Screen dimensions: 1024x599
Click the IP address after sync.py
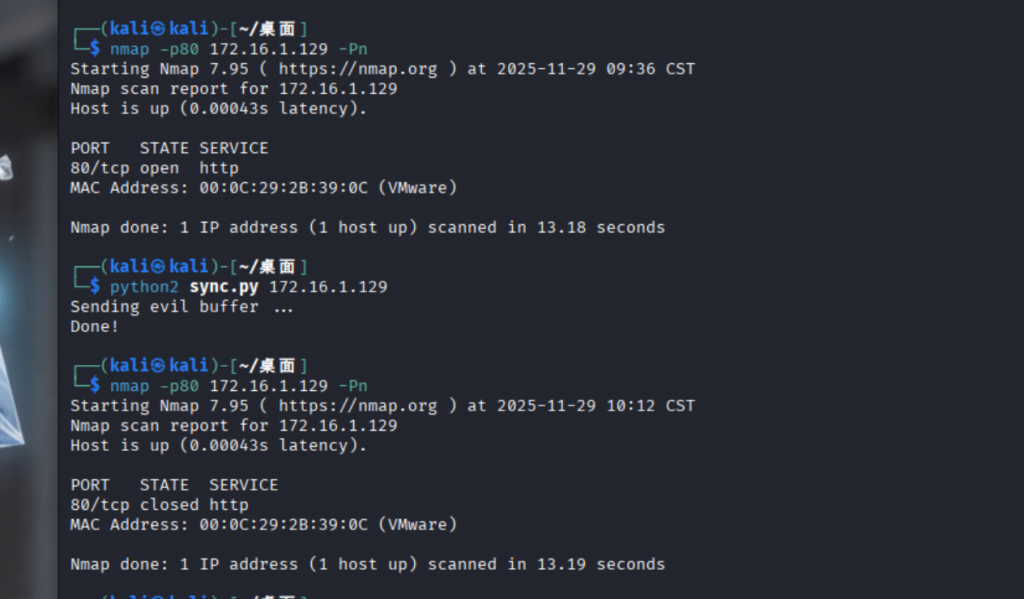pyautogui.click(x=328, y=287)
